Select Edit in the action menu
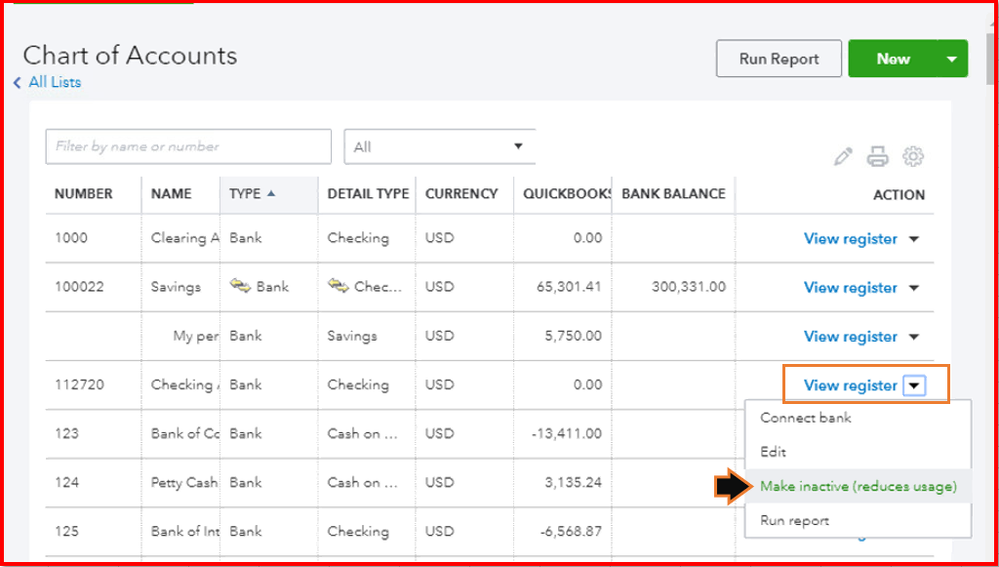Screen dimensions: 999x567 [x=773, y=452]
